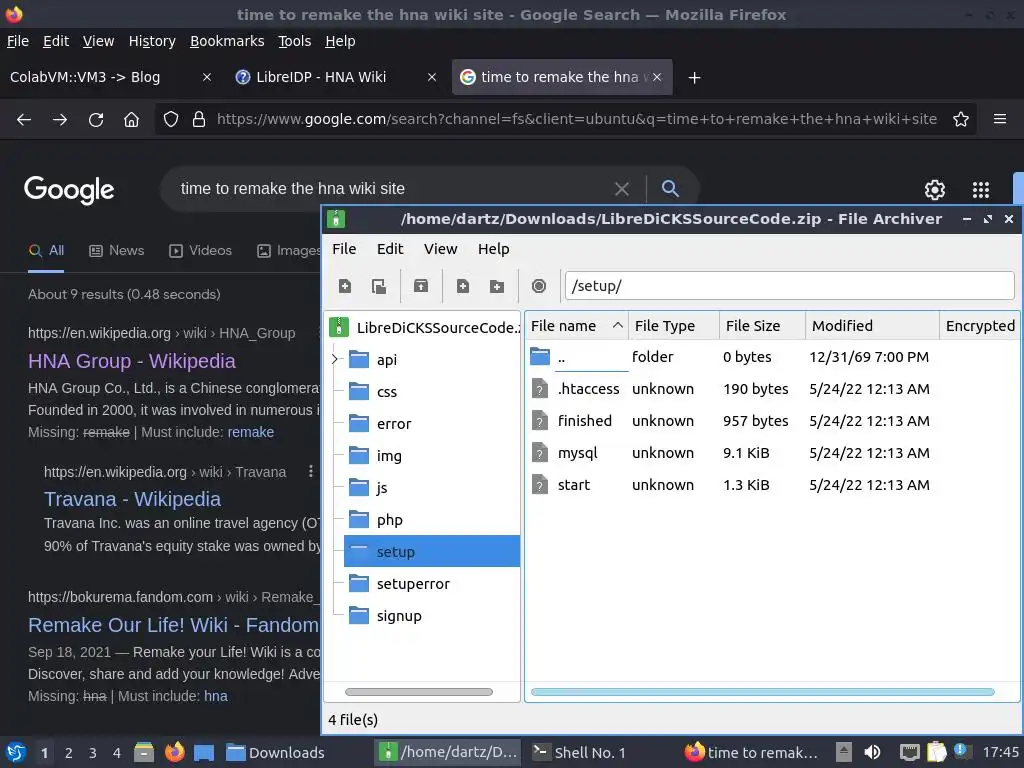Screen dimensions: 1024x768
Task: Select the .htaccess file row
Action: coord(772,389)
